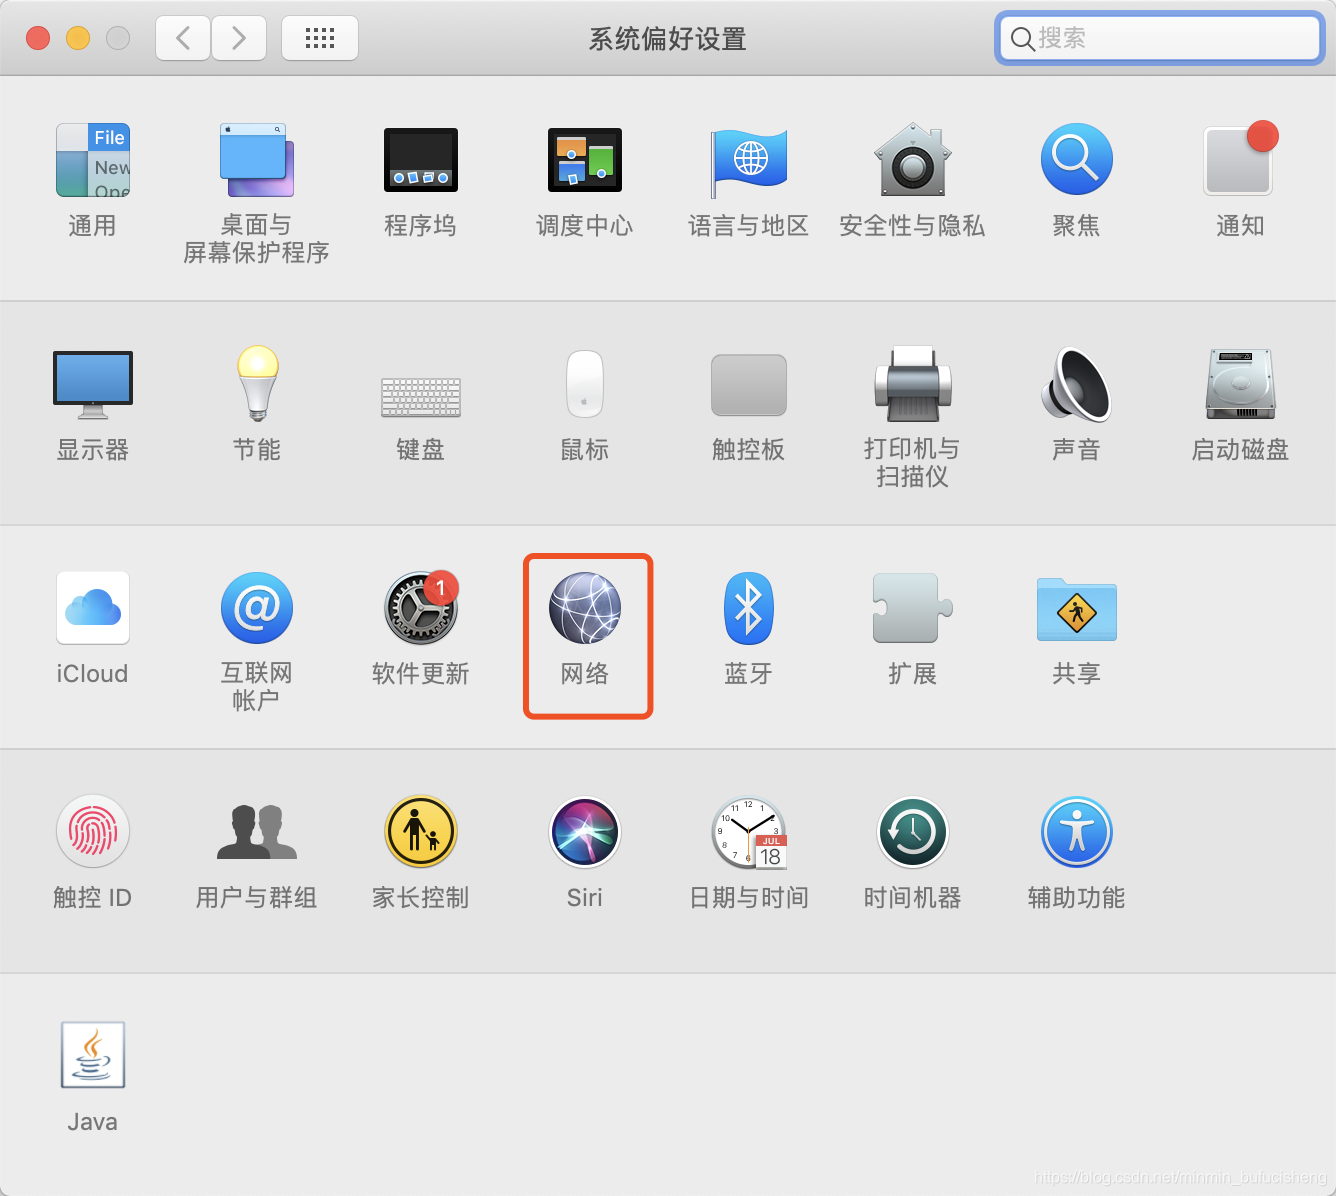Go forward with the right arrow button
The height and width of the screenshot is (1196, 1336).
(239, 38)
